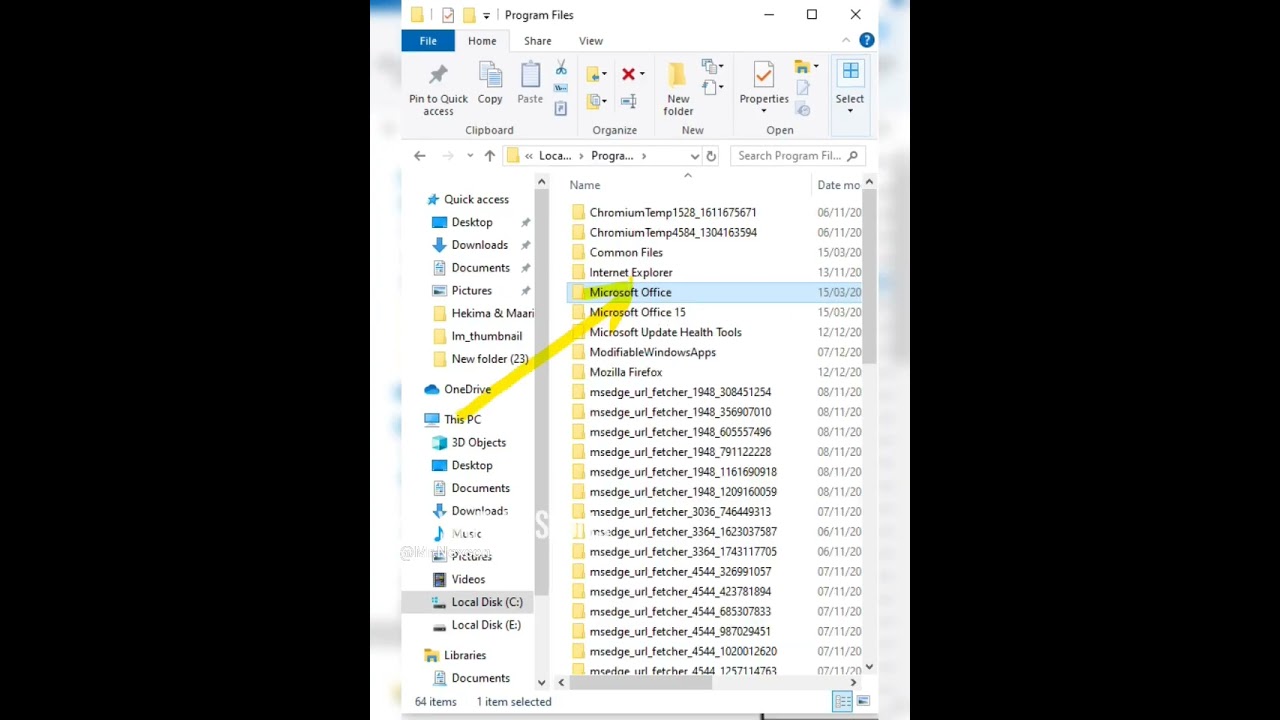Open the recent locations dropdown arrow

coord(470,156)
